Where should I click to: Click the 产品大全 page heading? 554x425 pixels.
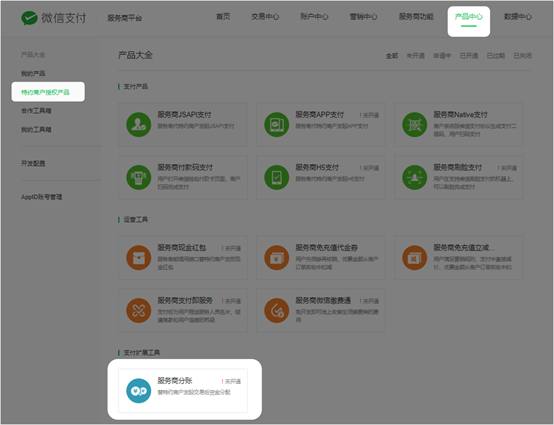pyautogui.click(x=135, y=55)
